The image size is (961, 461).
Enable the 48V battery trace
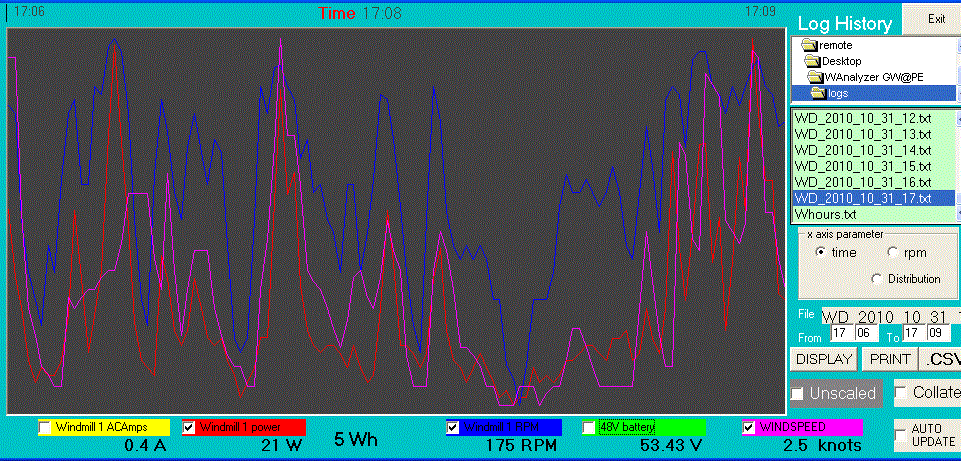point(588,428)
